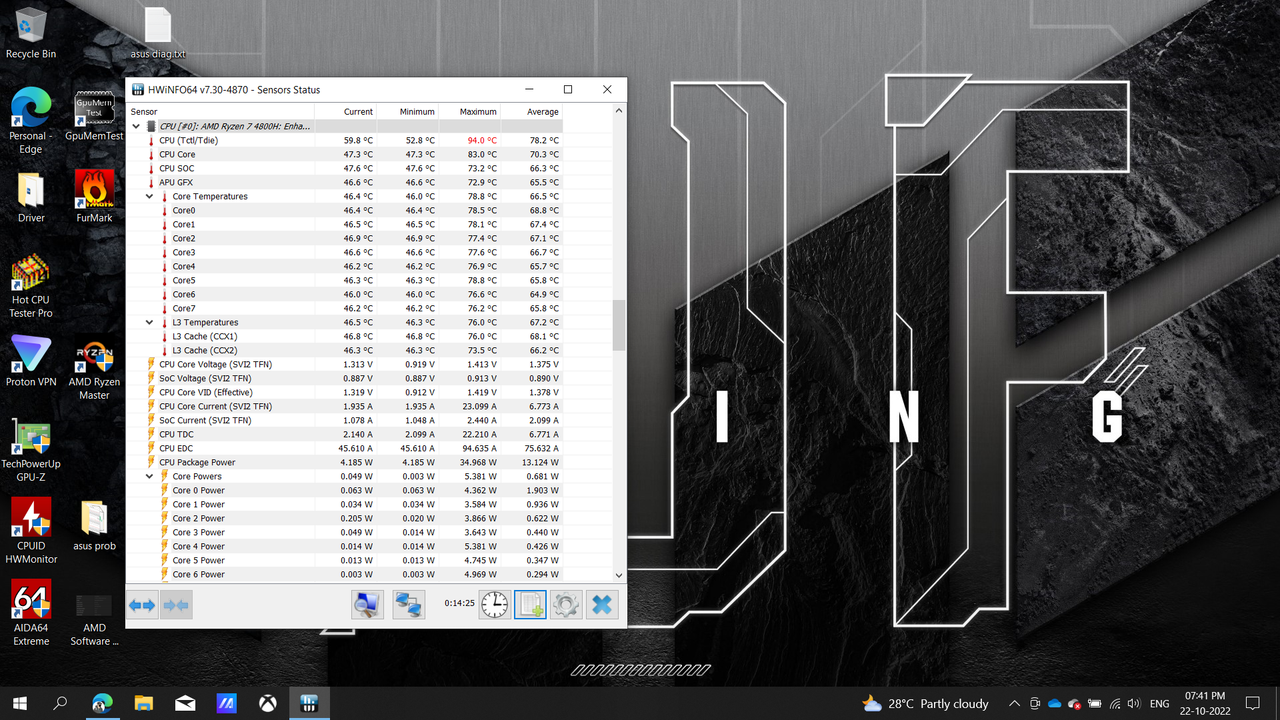This screenshot has width=1280, height=720.
Task: Open Xbox app from taskbar
Action: tap(268, 703)
